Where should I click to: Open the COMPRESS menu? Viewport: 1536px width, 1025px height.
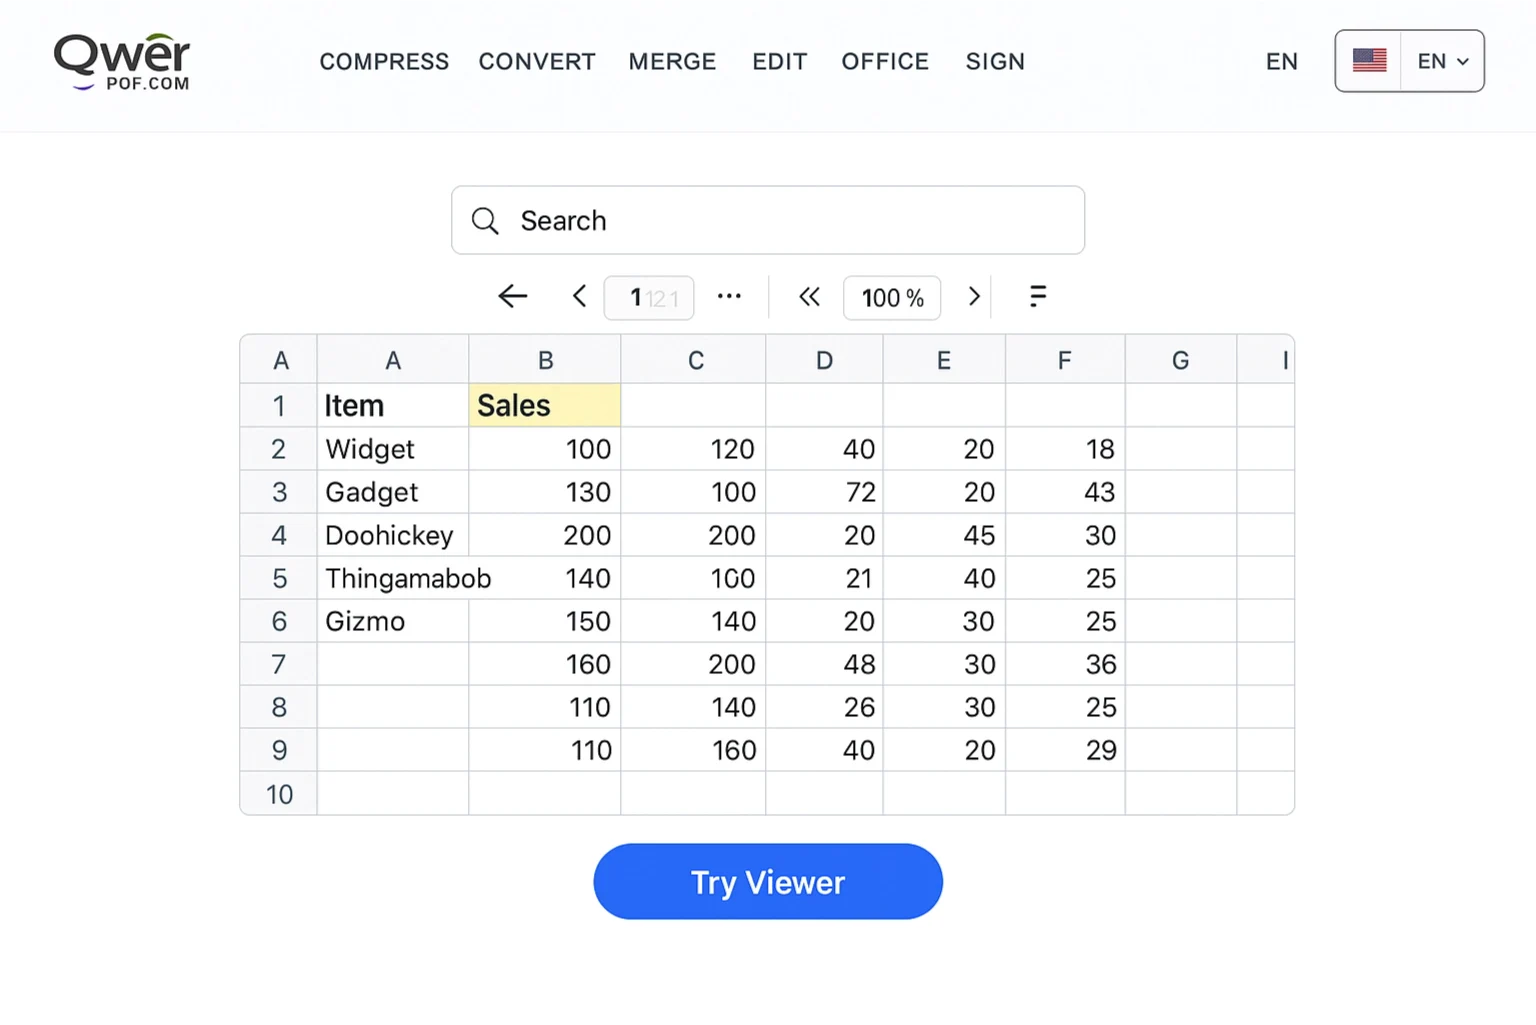pos(384,62)
